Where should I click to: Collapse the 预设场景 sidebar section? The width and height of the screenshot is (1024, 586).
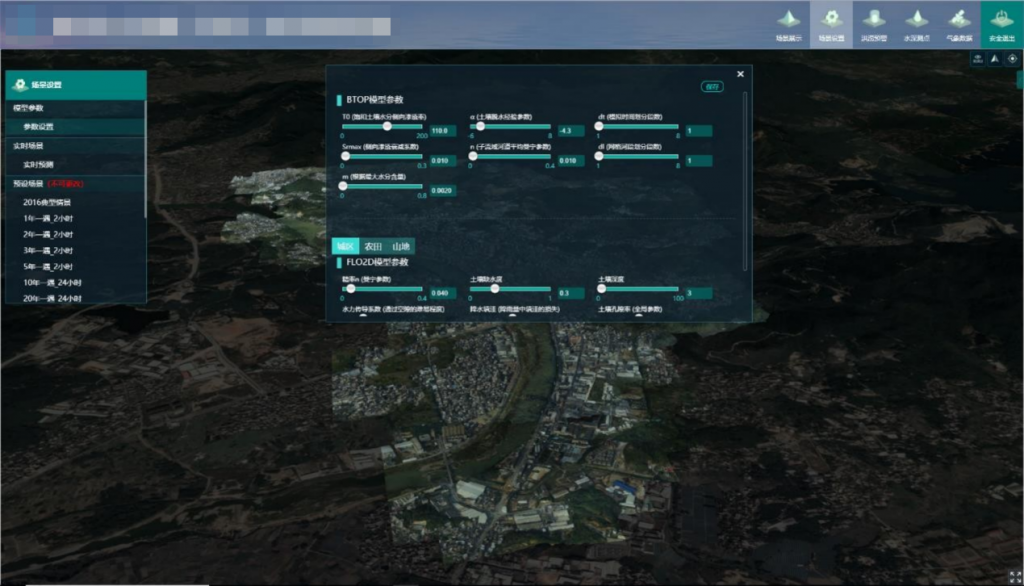[x=74, y=184]
